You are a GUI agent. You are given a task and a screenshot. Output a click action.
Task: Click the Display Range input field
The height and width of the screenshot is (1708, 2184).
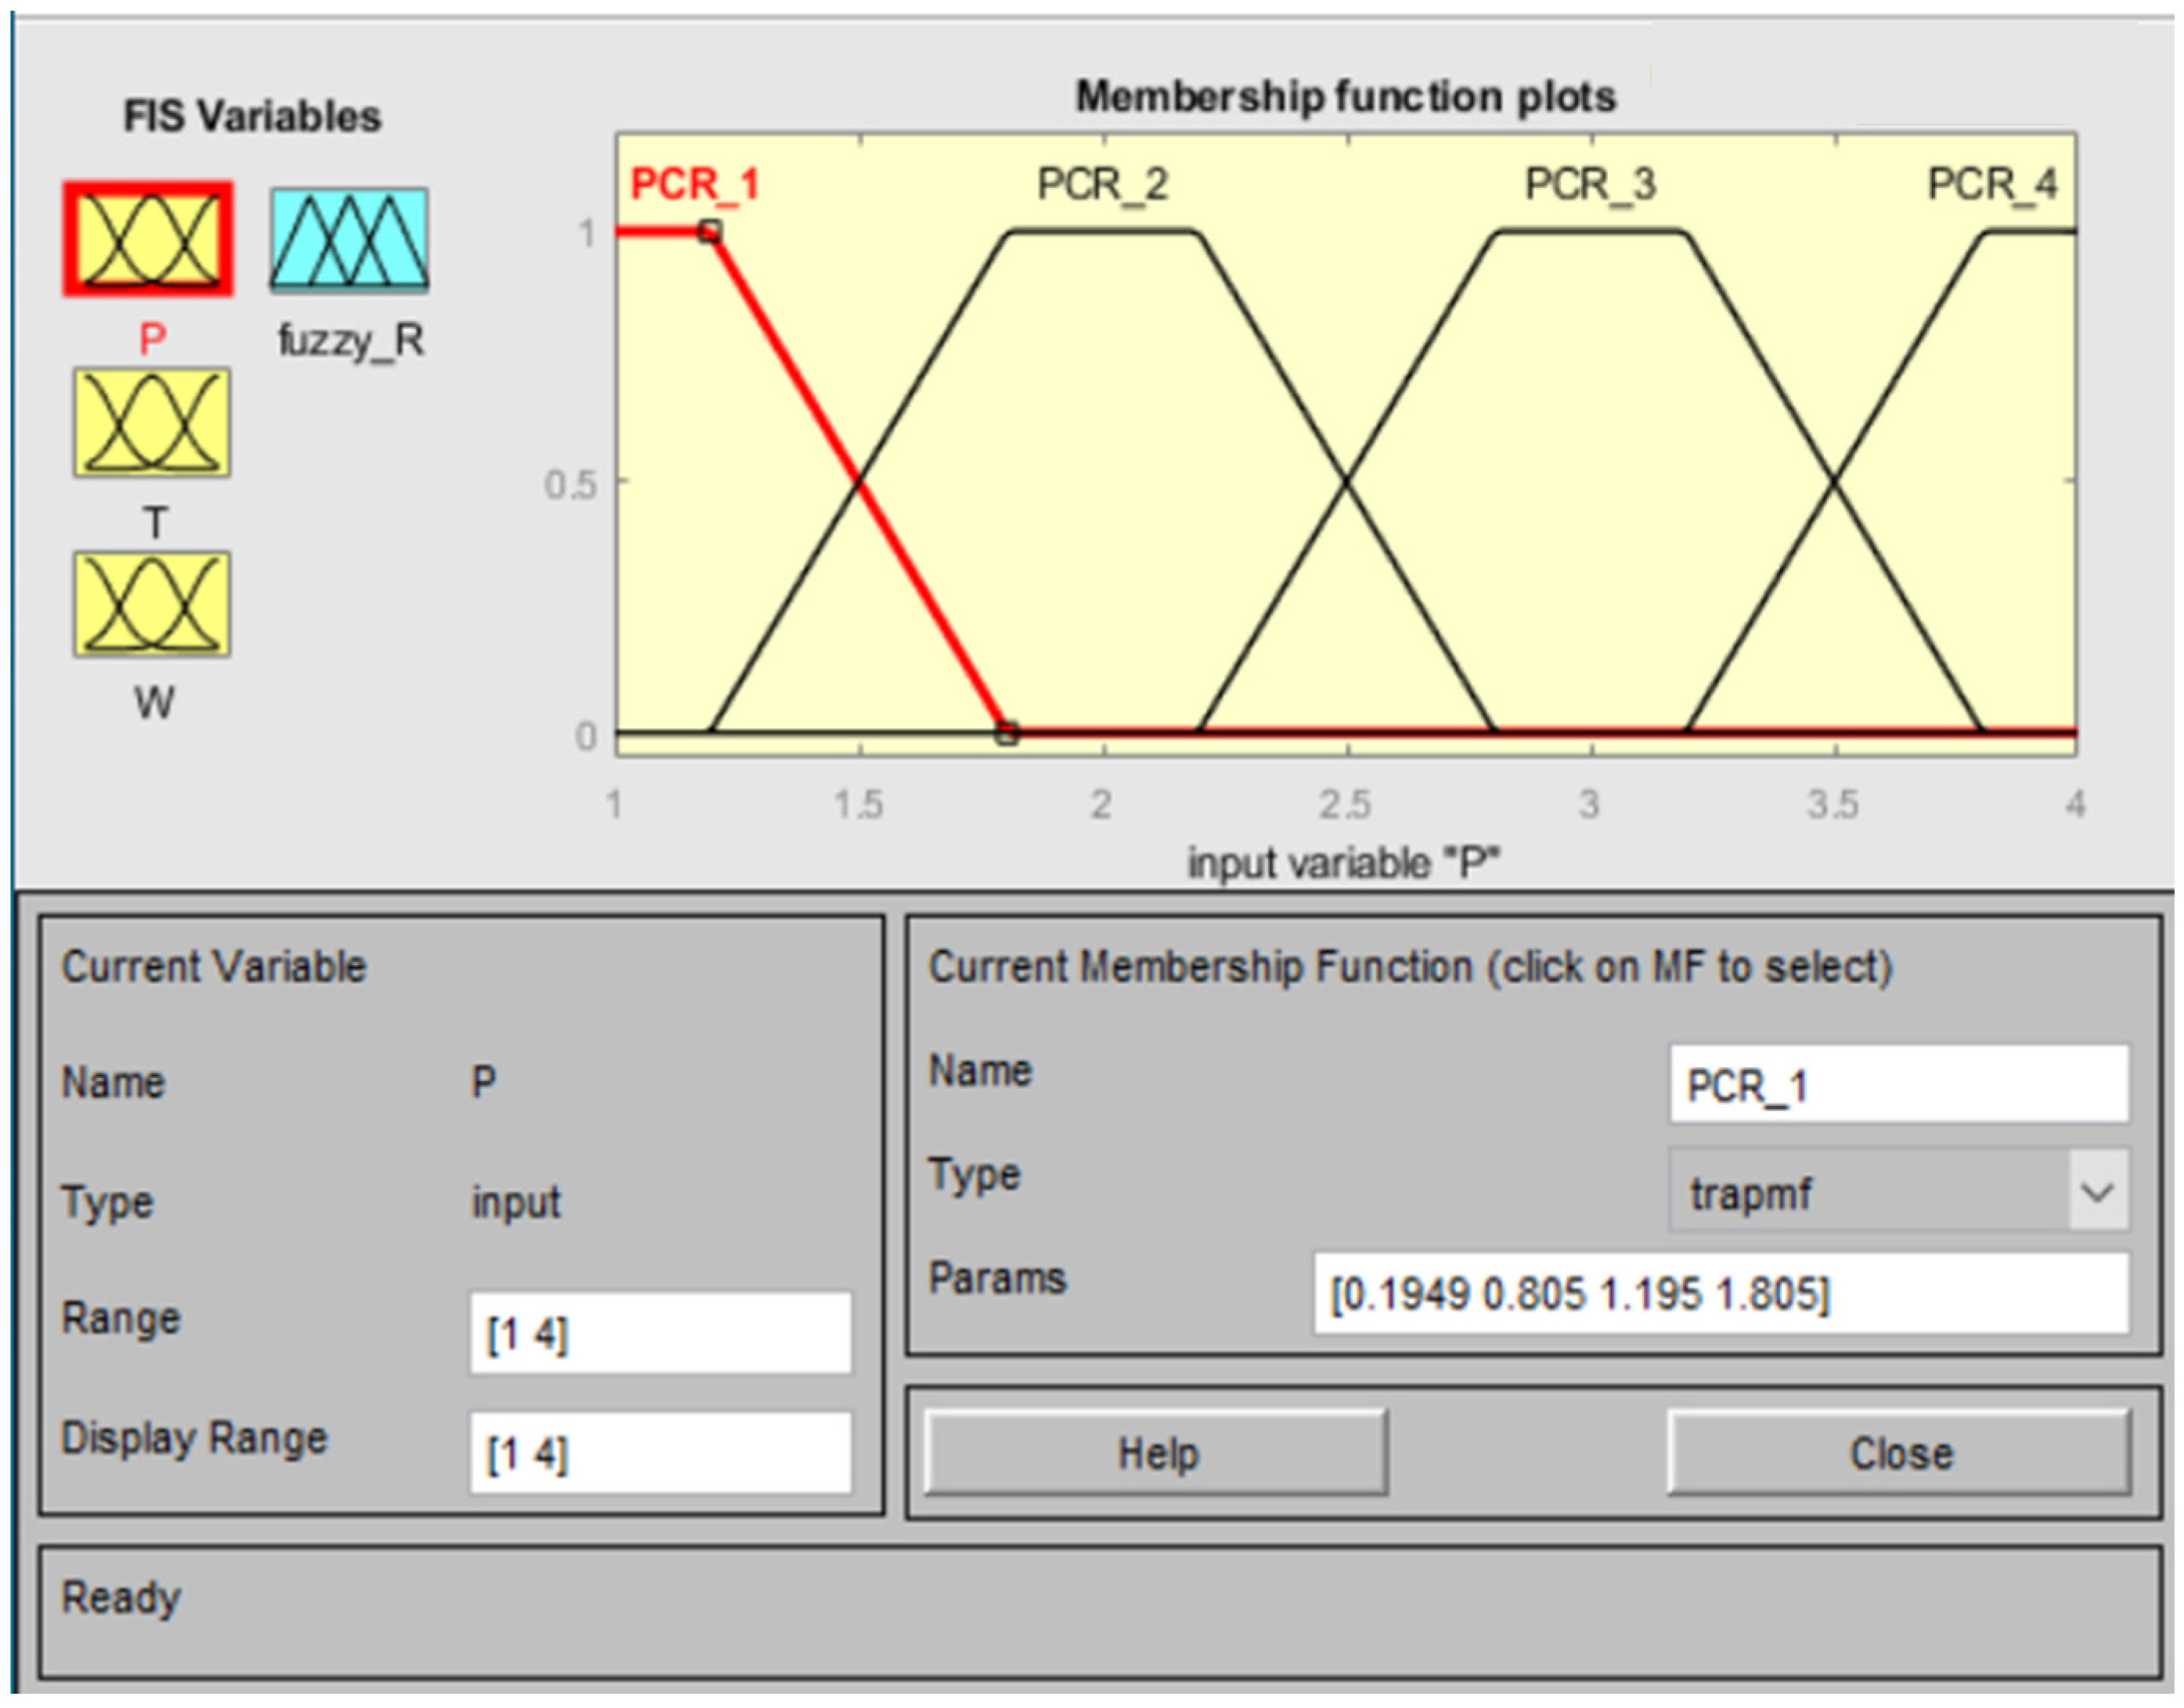[x=660, y=1453]
